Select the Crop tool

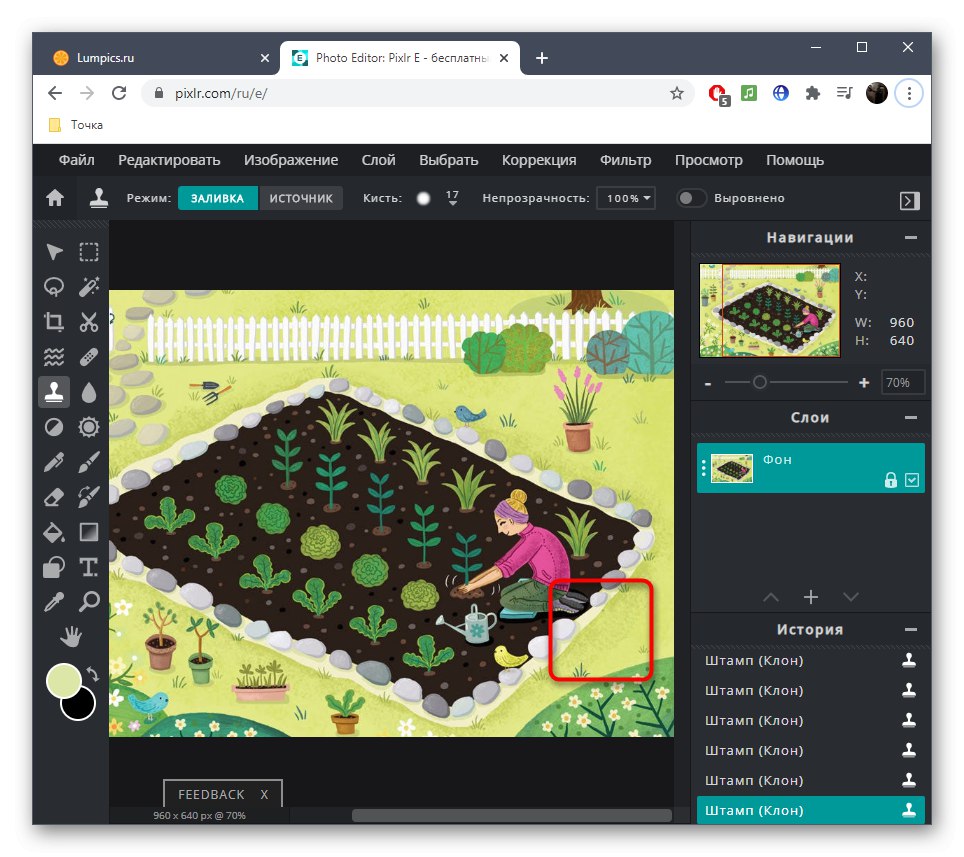(x=54, y=322)
